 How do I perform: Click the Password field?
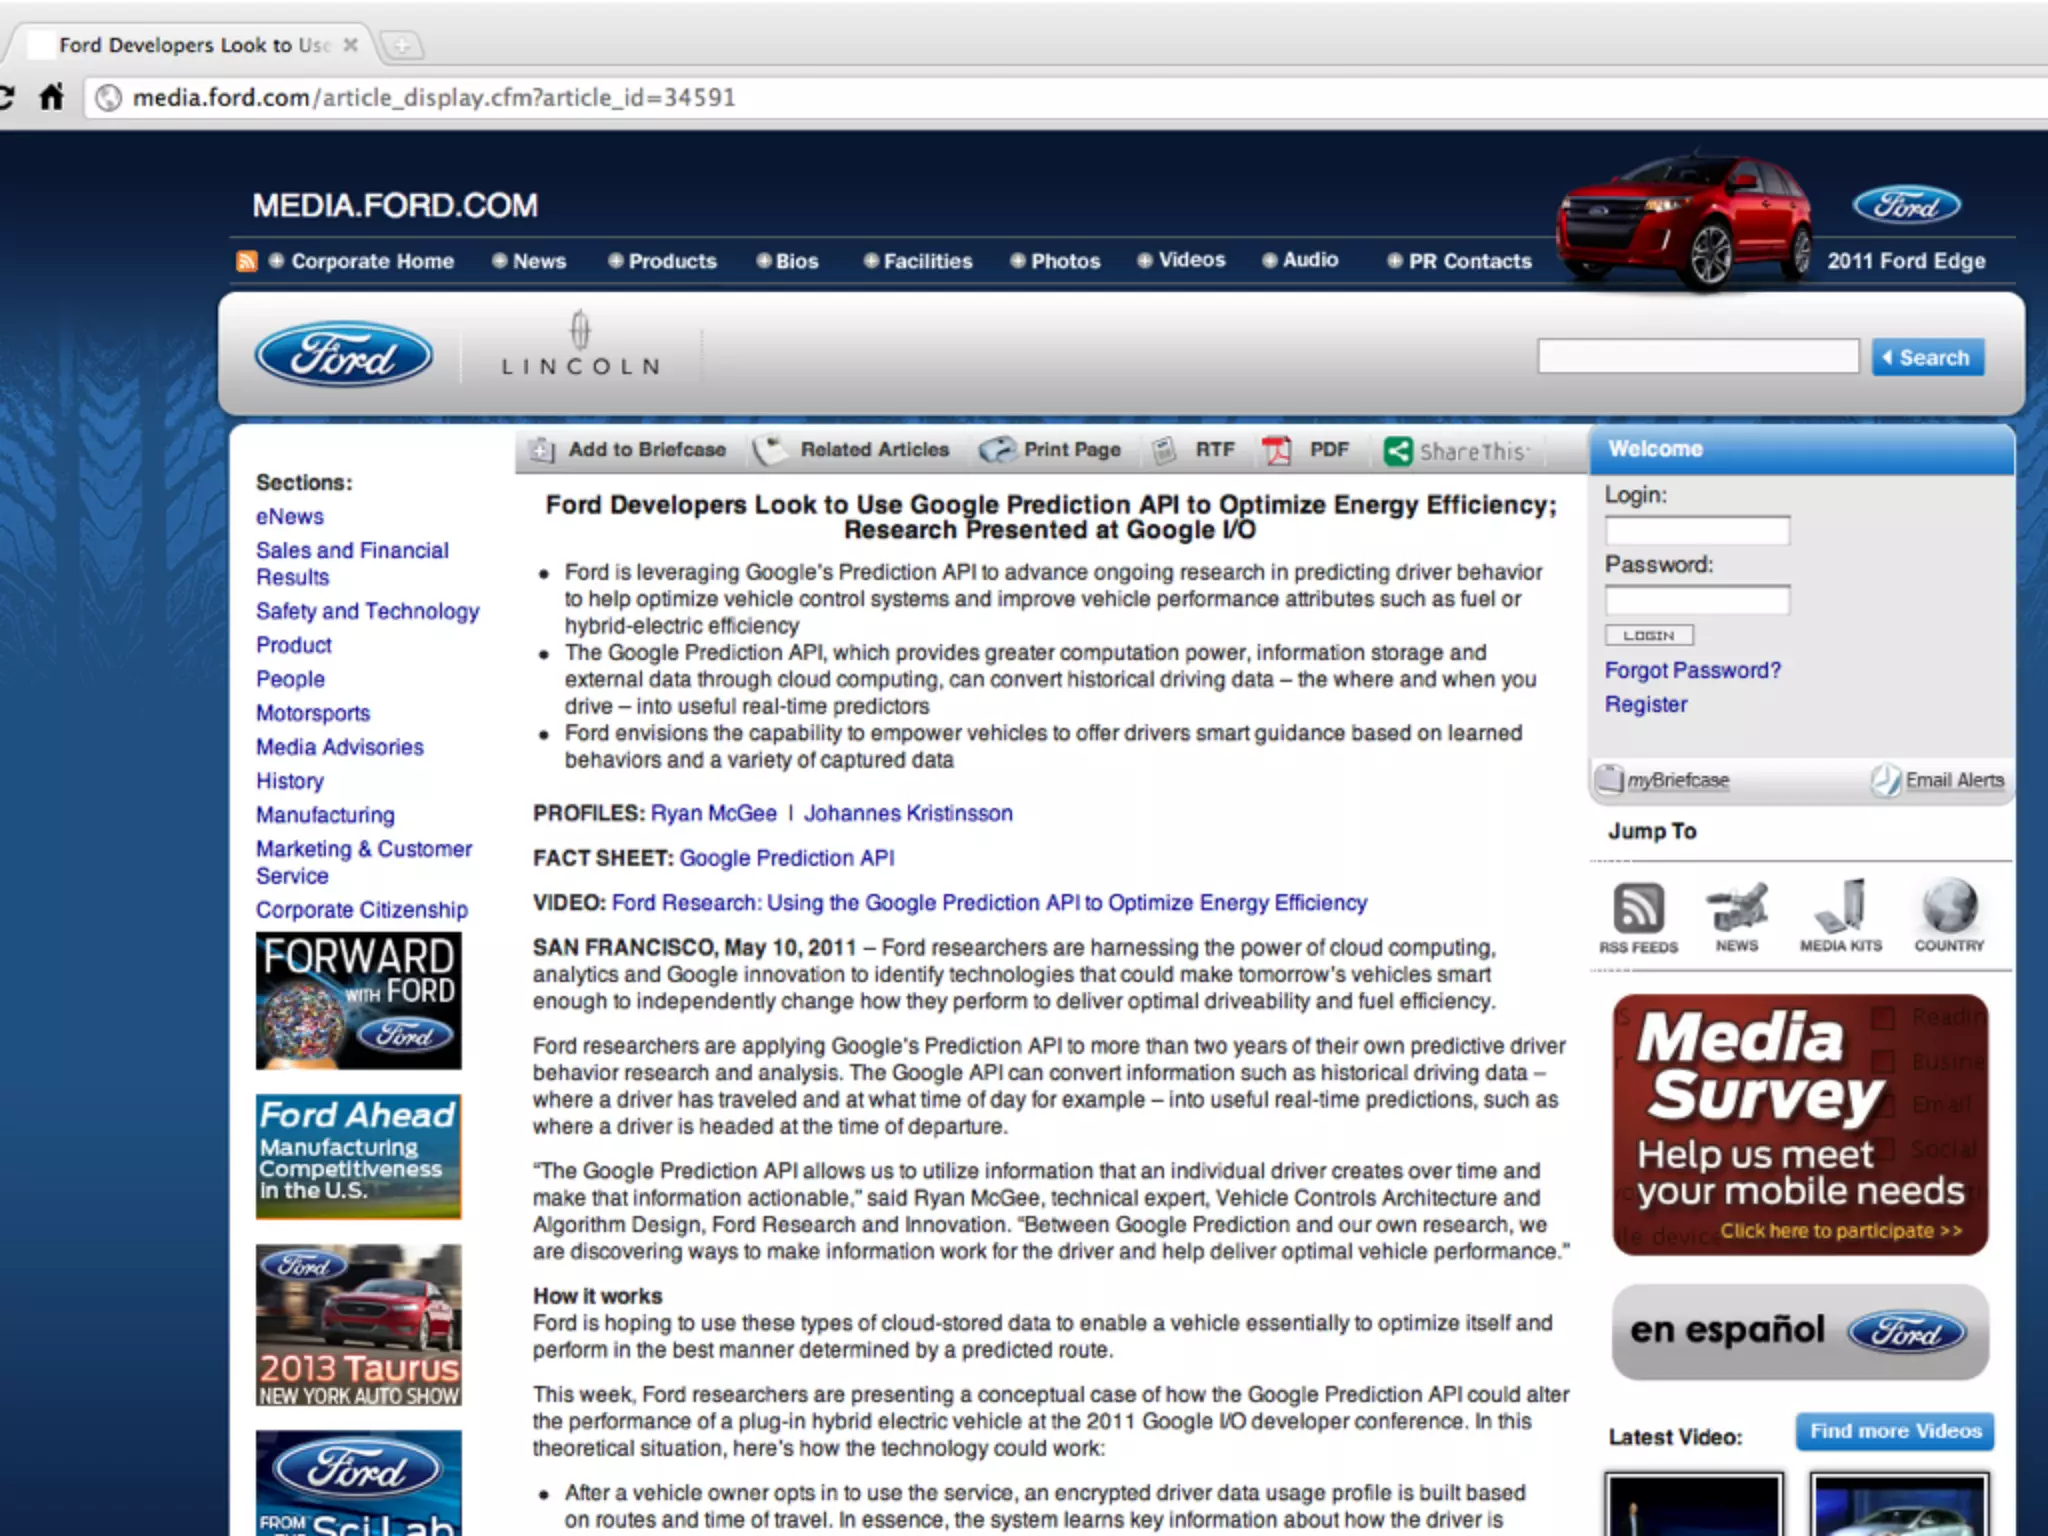click(x=1697, y=601)
